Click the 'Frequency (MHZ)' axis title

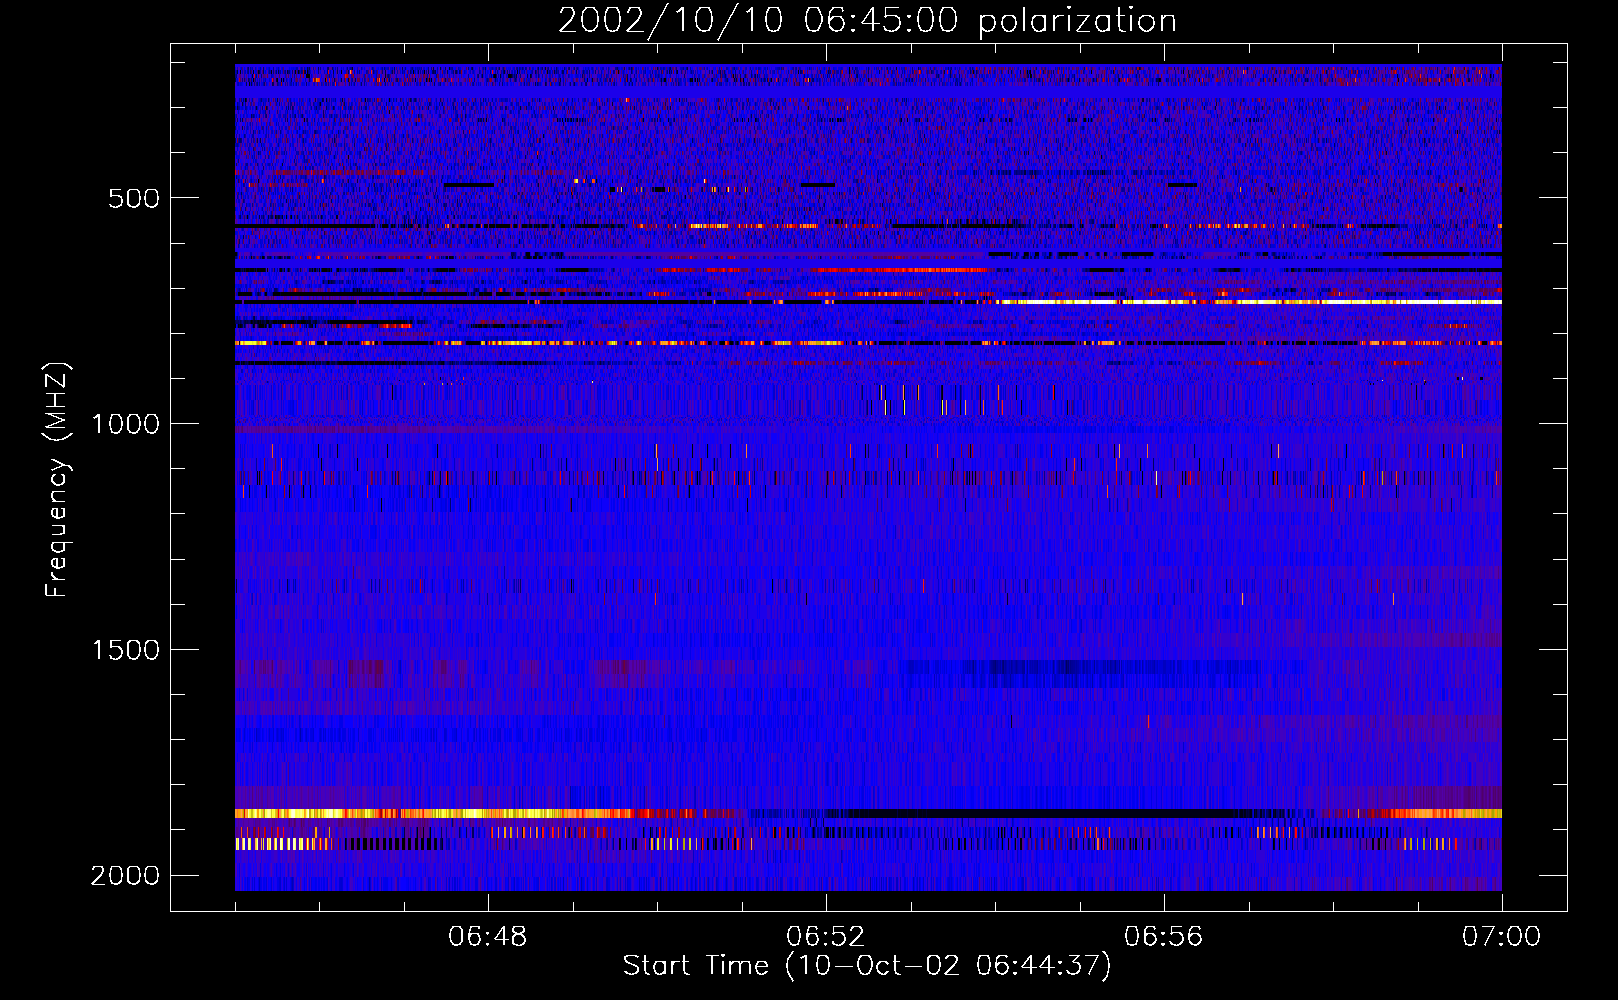(57, 480)
